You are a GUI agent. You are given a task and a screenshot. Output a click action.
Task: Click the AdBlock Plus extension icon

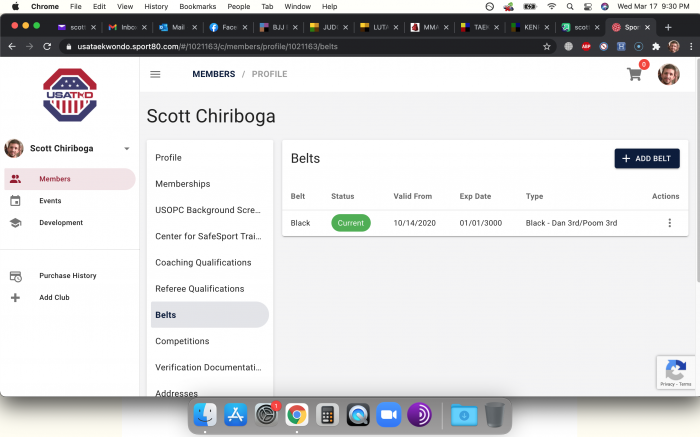pyautogui.click(x=586, y=46)
